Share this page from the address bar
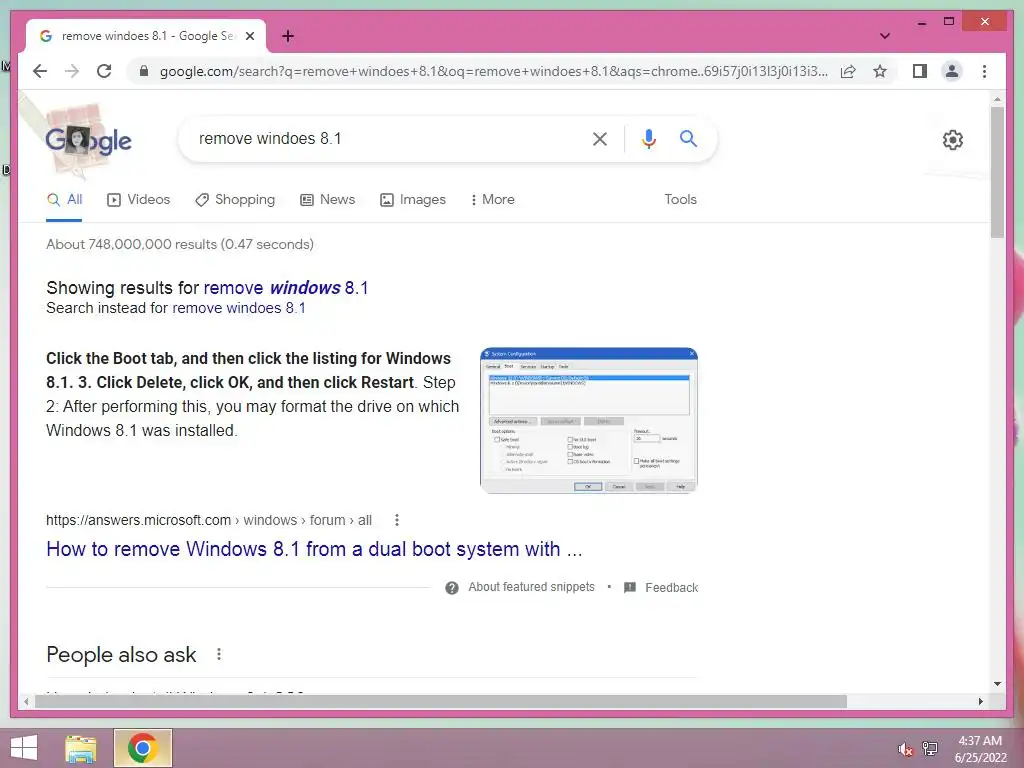The width and height of the screenshot is (1024, 768). pos(848,71)
